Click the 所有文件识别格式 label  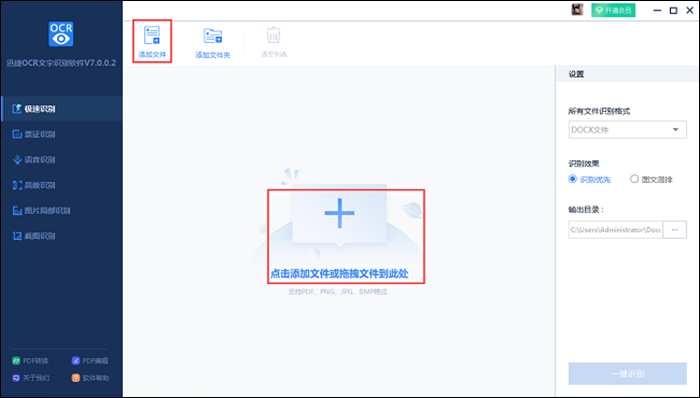click(x=599, y=111)
